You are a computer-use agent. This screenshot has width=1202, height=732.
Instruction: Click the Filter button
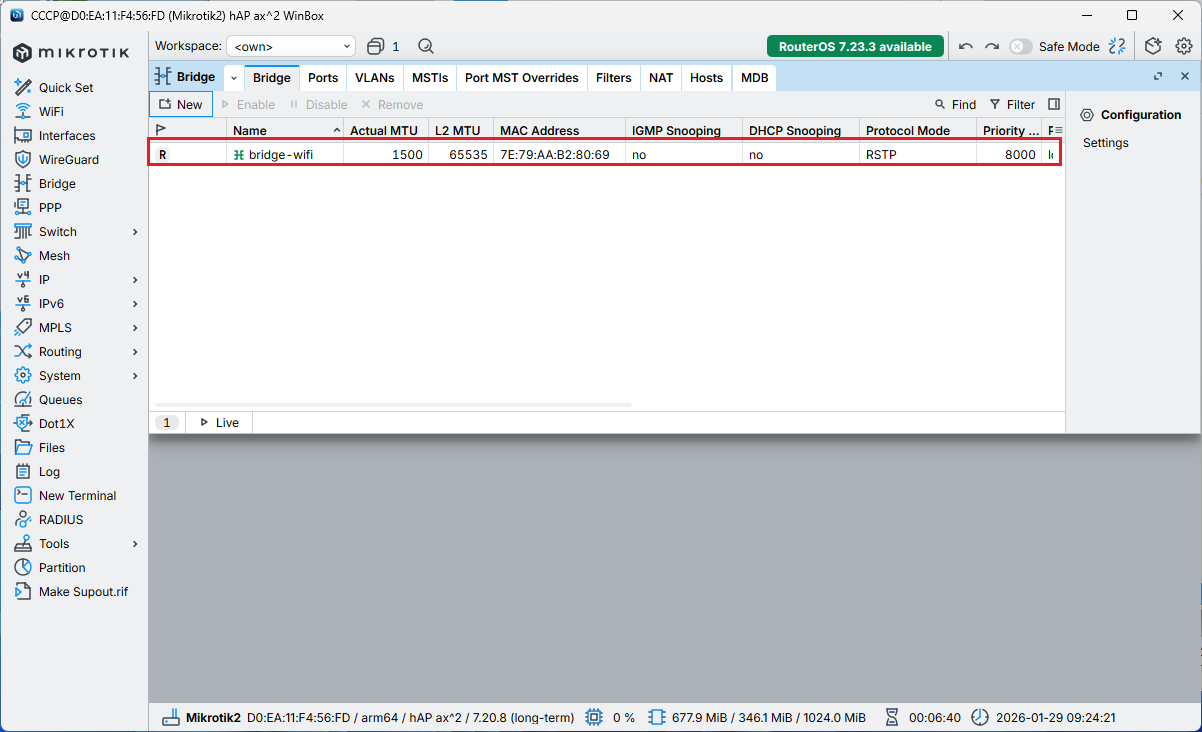click(x=1012, y=104)
